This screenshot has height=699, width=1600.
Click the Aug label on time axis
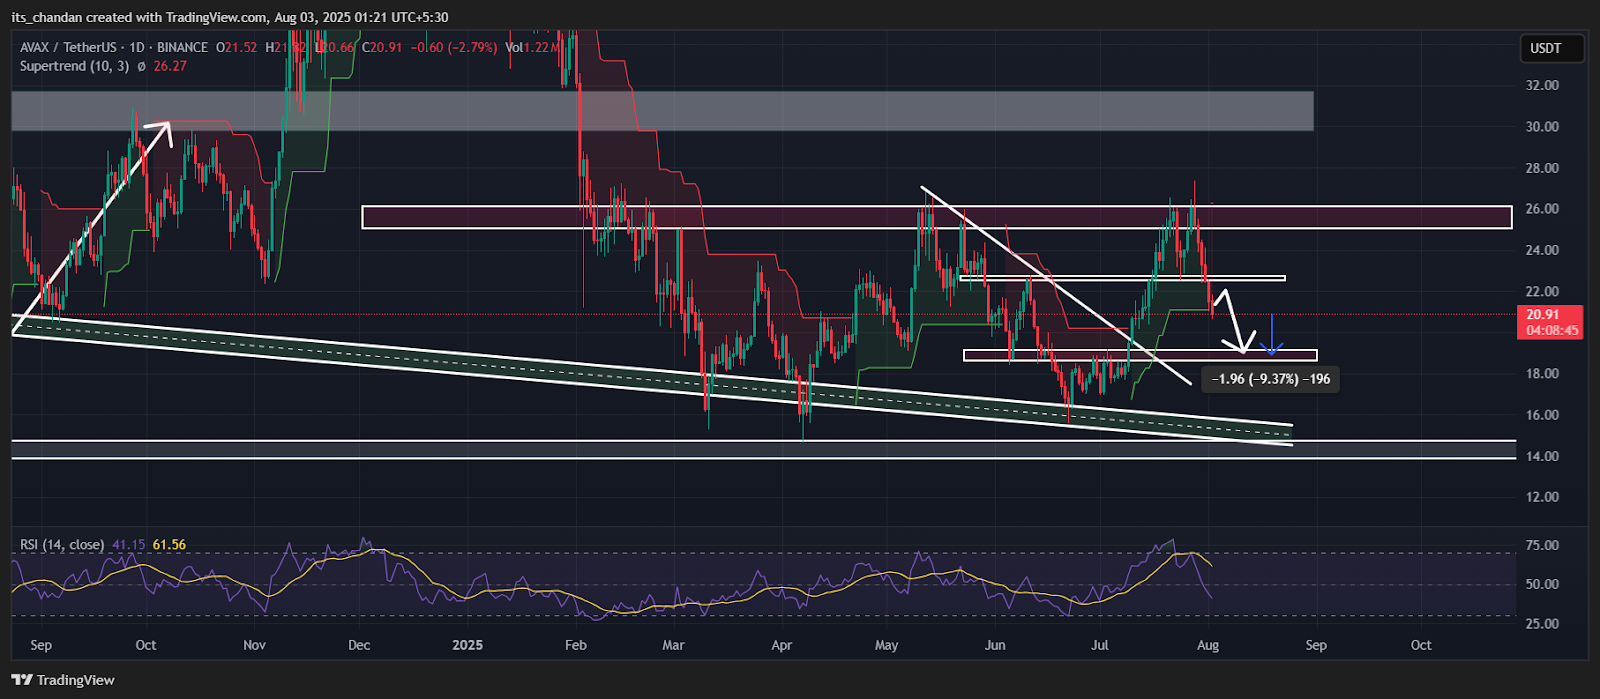coord(1208,645)
